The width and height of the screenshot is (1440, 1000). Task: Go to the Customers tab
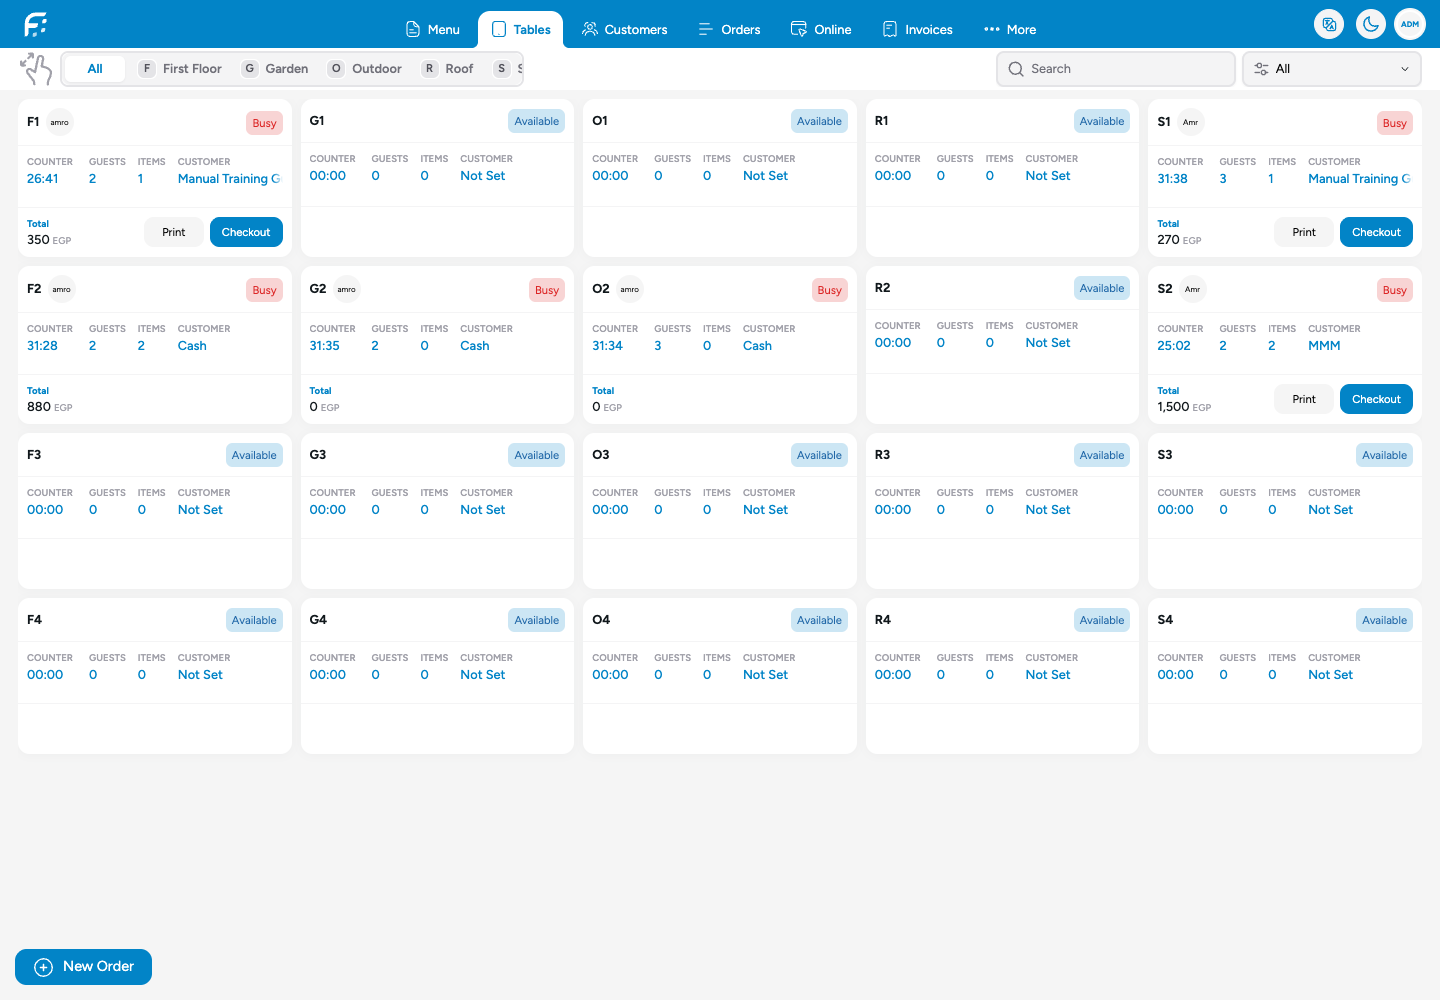pos(625,29)
